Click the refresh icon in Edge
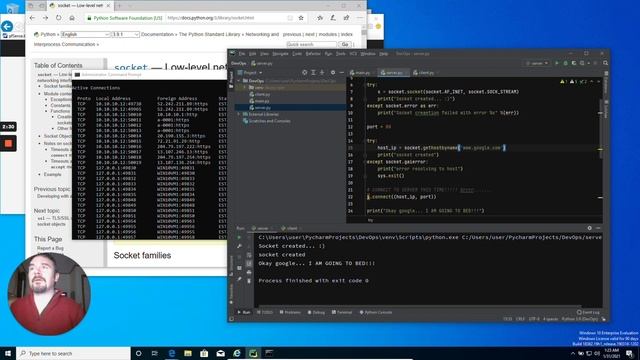The height and width of the screenshot is (360, 640). point(59,18)
